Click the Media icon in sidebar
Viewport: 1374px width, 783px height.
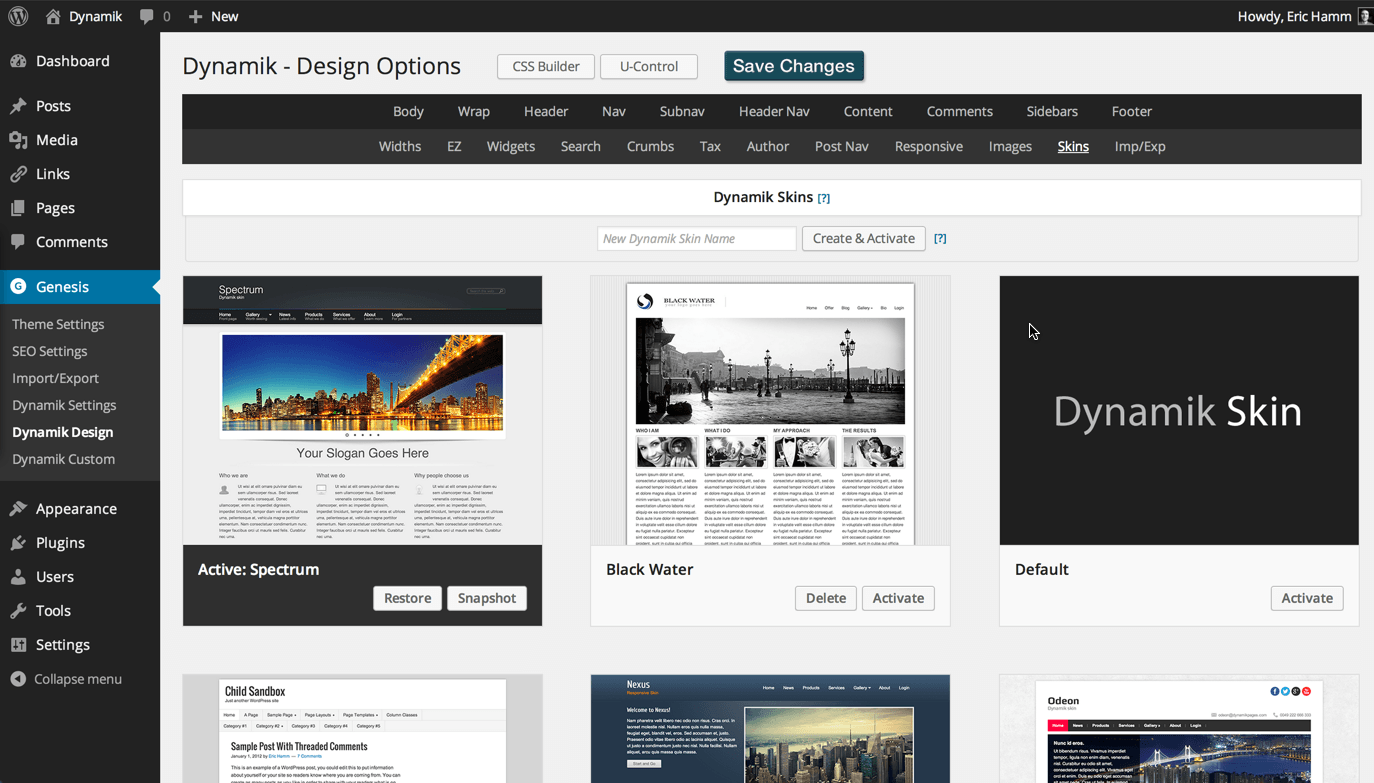tap(18, 140)
